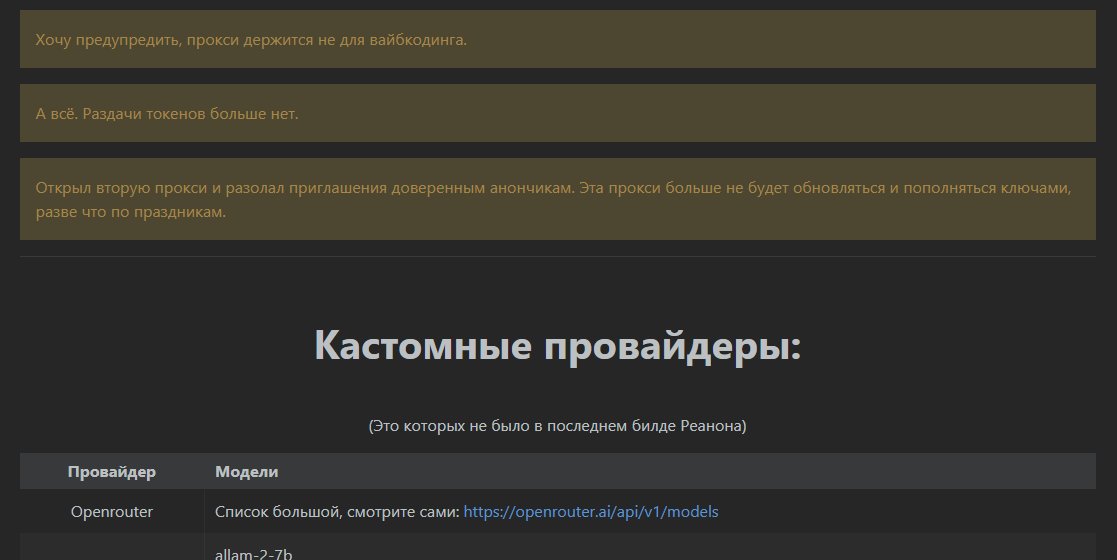Open the openrouter.ai/api/v1/models link
1117x560 pixels.
pos(590,512)
